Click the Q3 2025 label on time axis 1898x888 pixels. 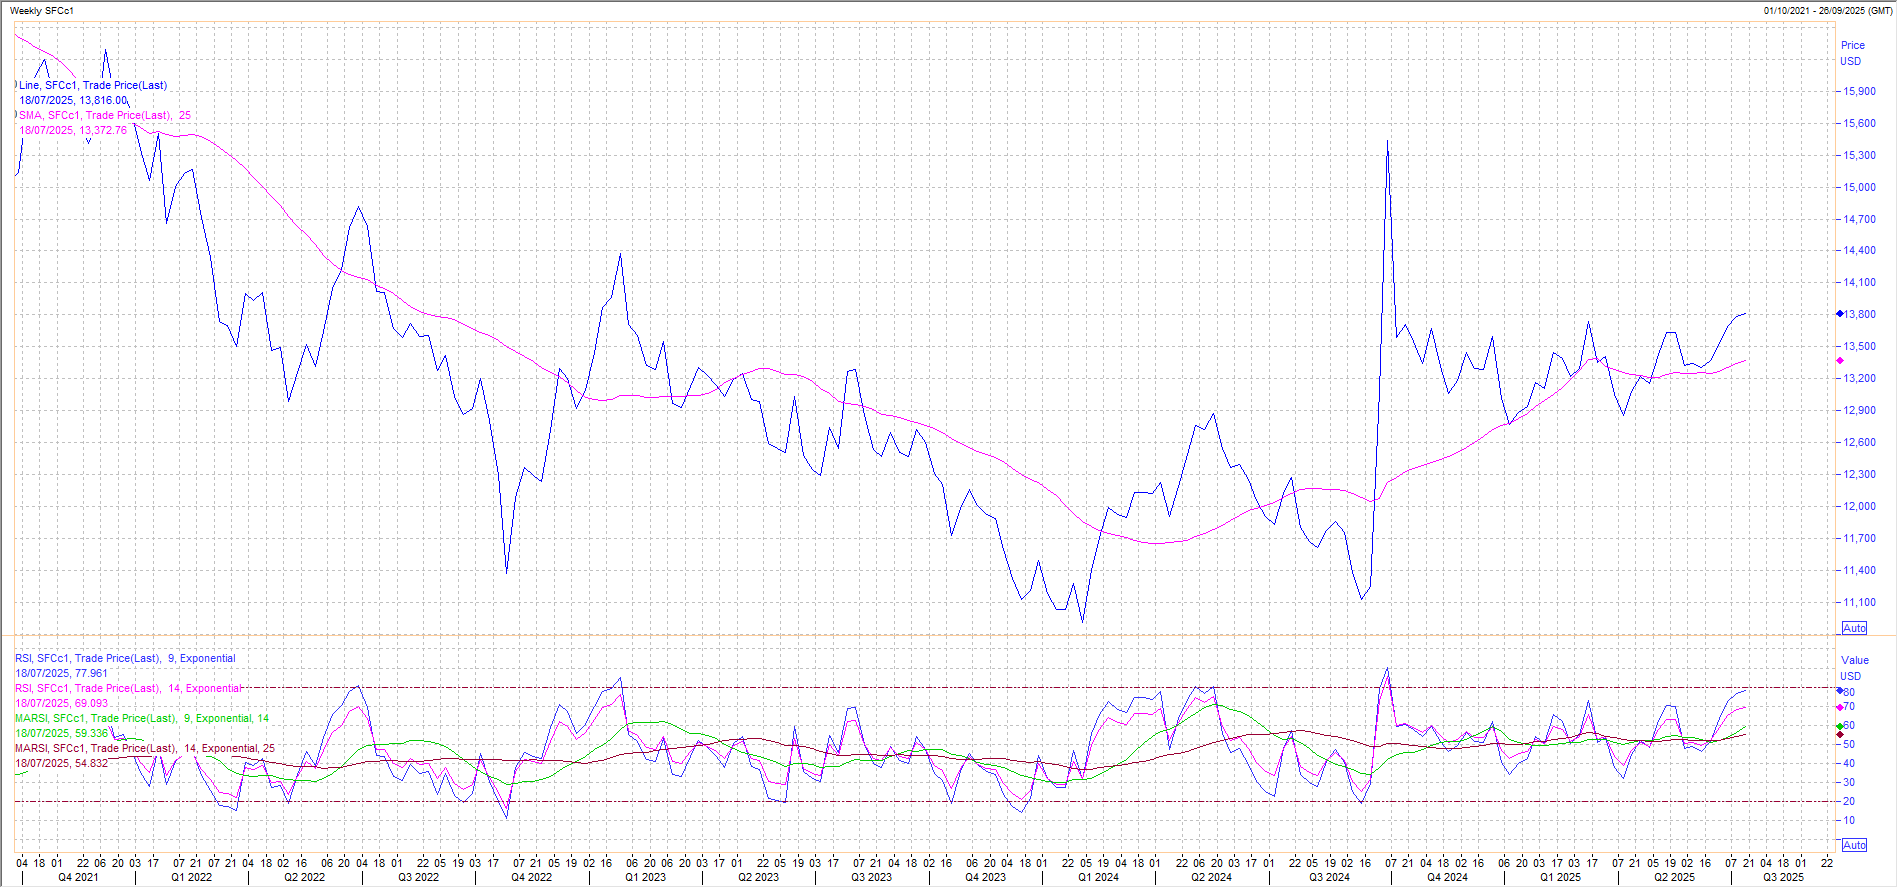(1783, 877)
